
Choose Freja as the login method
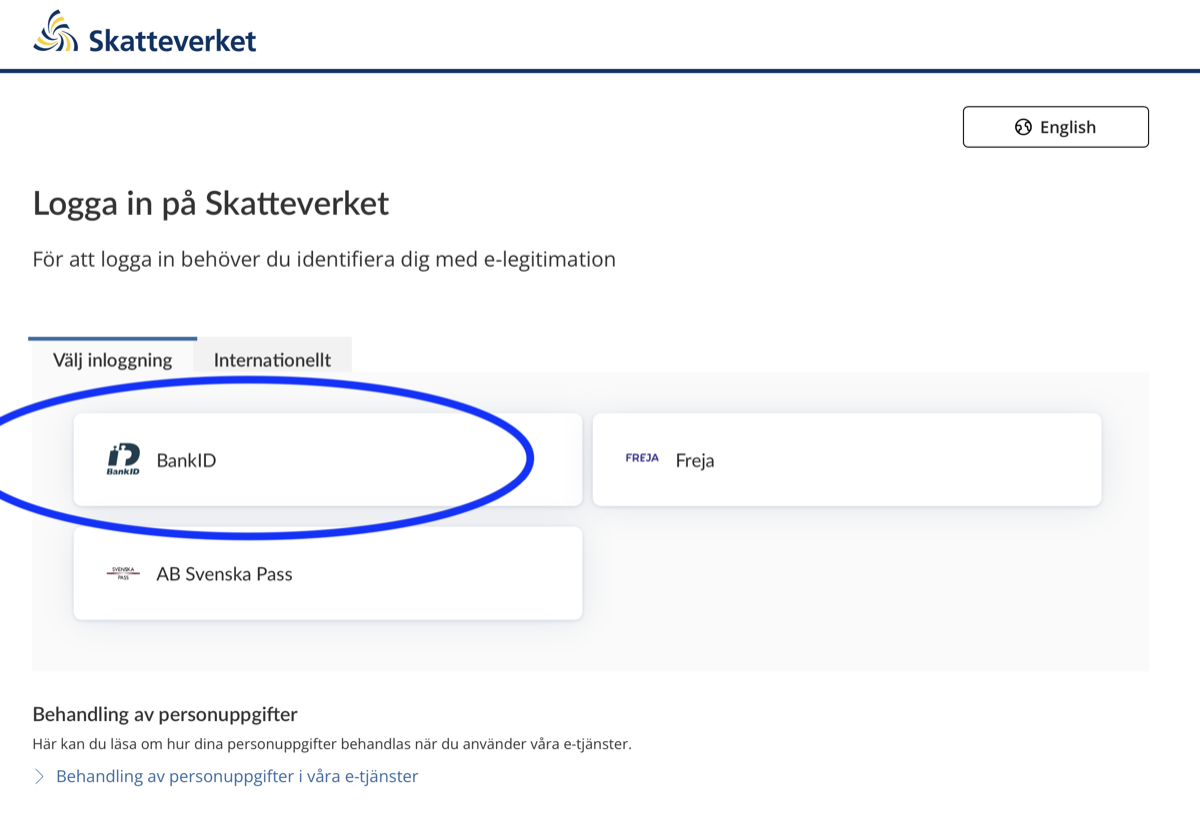pyautogui.click(x=847, y=460)
